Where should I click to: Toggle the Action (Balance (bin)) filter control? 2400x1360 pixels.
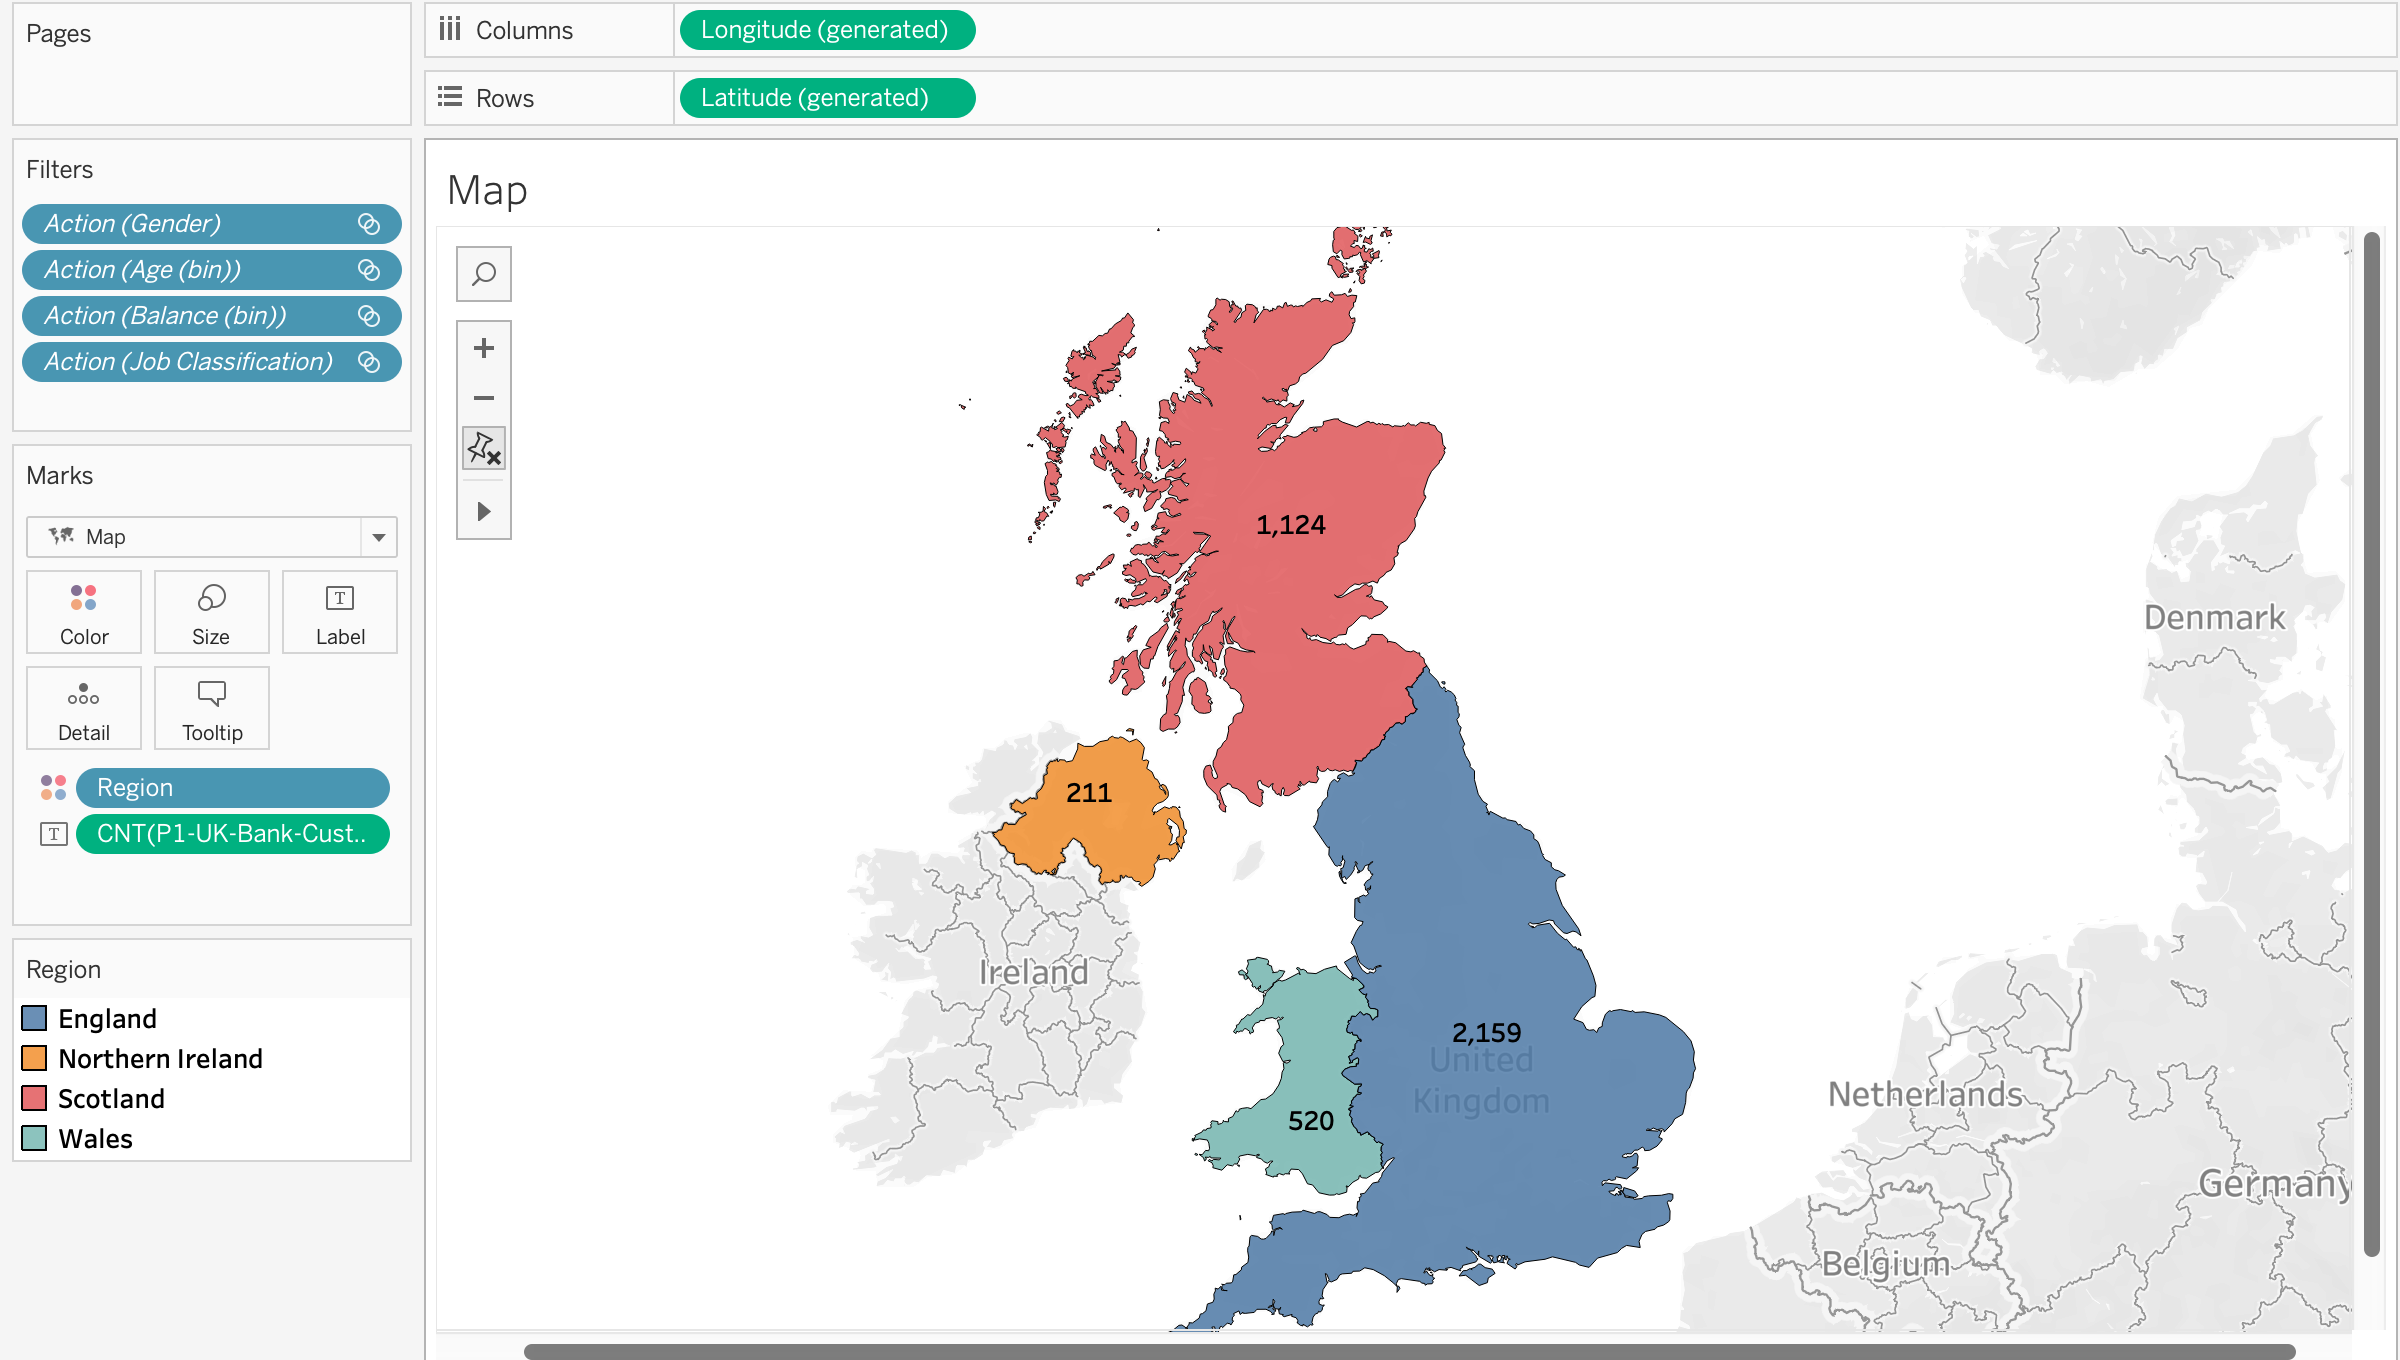click(369, 315)
